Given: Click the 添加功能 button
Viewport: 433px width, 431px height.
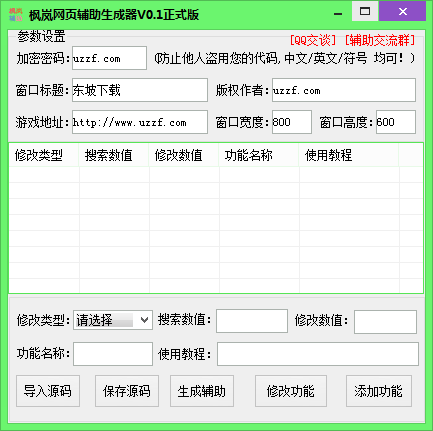Looking at the screenshot, I should click(379, 391).
